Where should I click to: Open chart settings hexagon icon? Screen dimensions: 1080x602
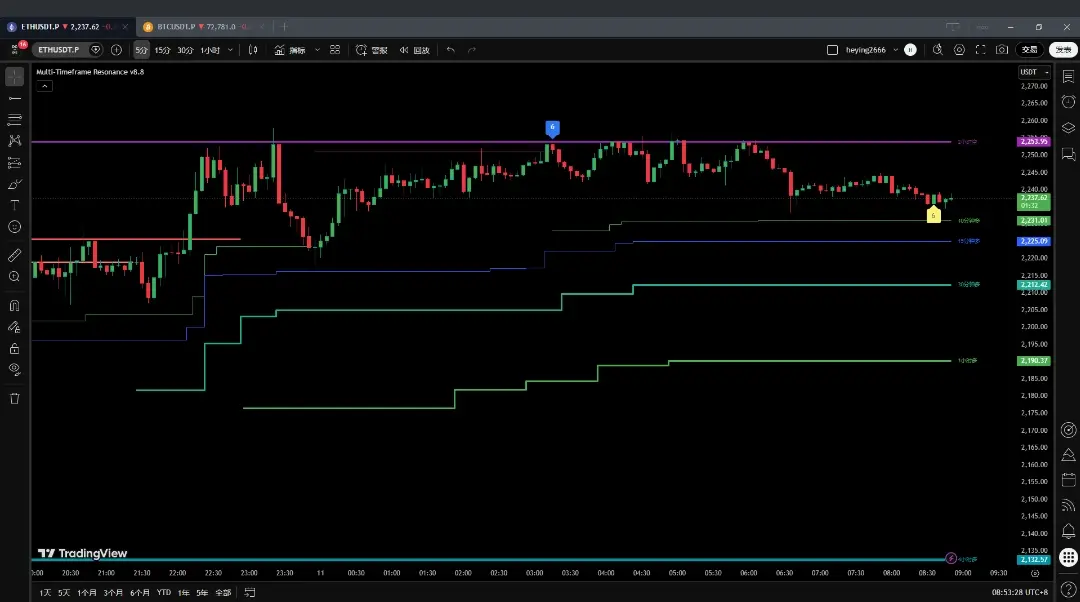959,50
